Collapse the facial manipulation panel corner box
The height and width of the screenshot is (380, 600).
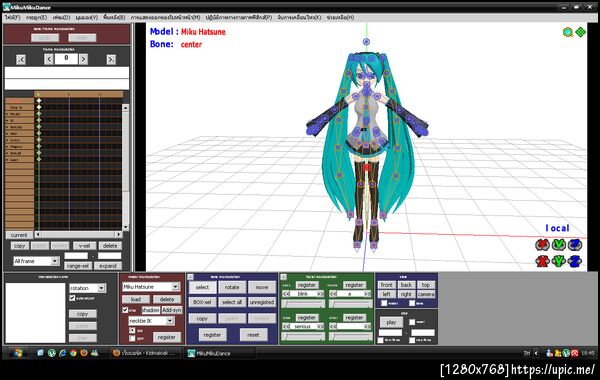click(284, 277)
